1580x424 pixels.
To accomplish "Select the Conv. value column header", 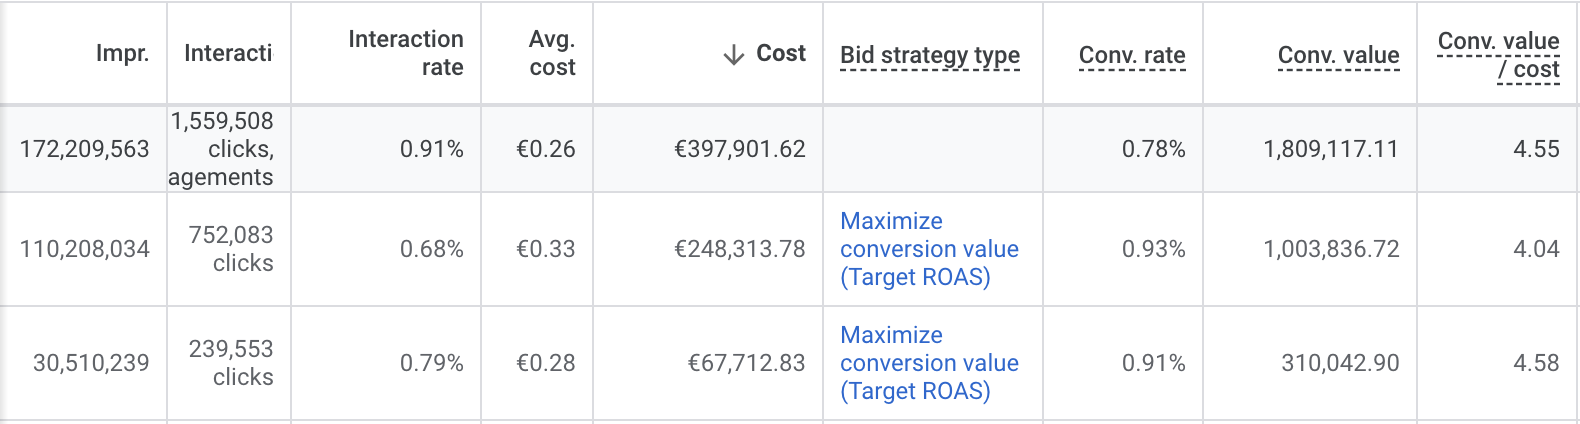I will 1338,55.
